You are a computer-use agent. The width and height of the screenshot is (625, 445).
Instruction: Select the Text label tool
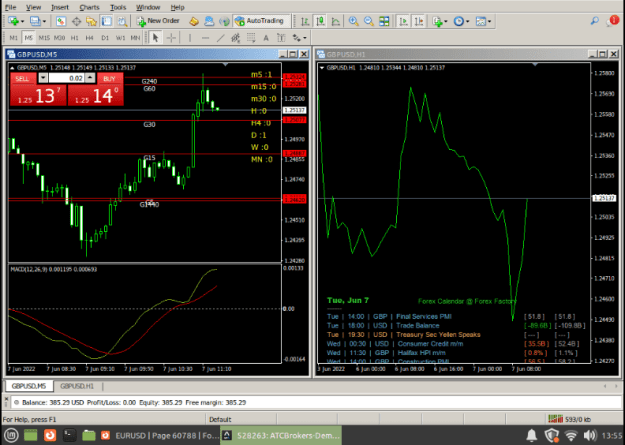pos(266,38)
